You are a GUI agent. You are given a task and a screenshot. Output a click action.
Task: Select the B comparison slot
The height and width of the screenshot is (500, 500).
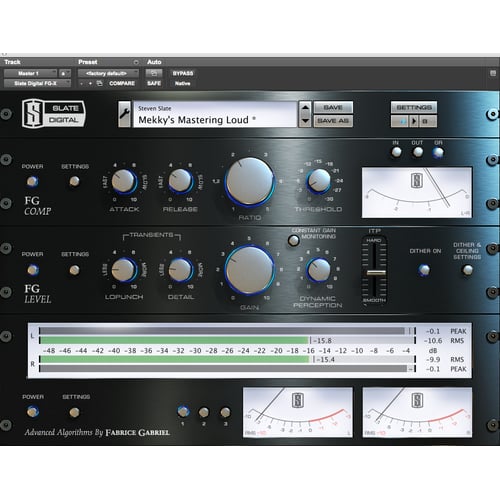[427, 121]
